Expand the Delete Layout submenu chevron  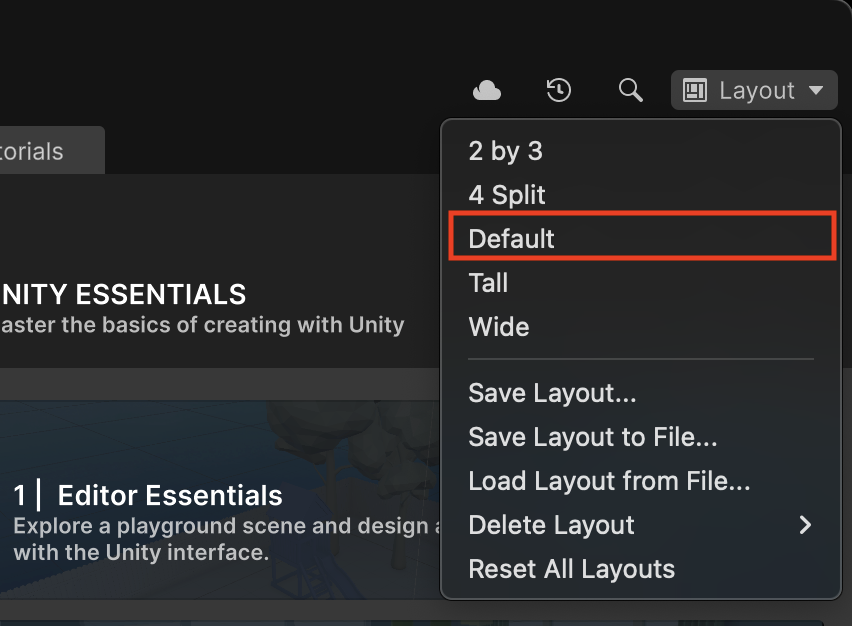coord(806,525)
